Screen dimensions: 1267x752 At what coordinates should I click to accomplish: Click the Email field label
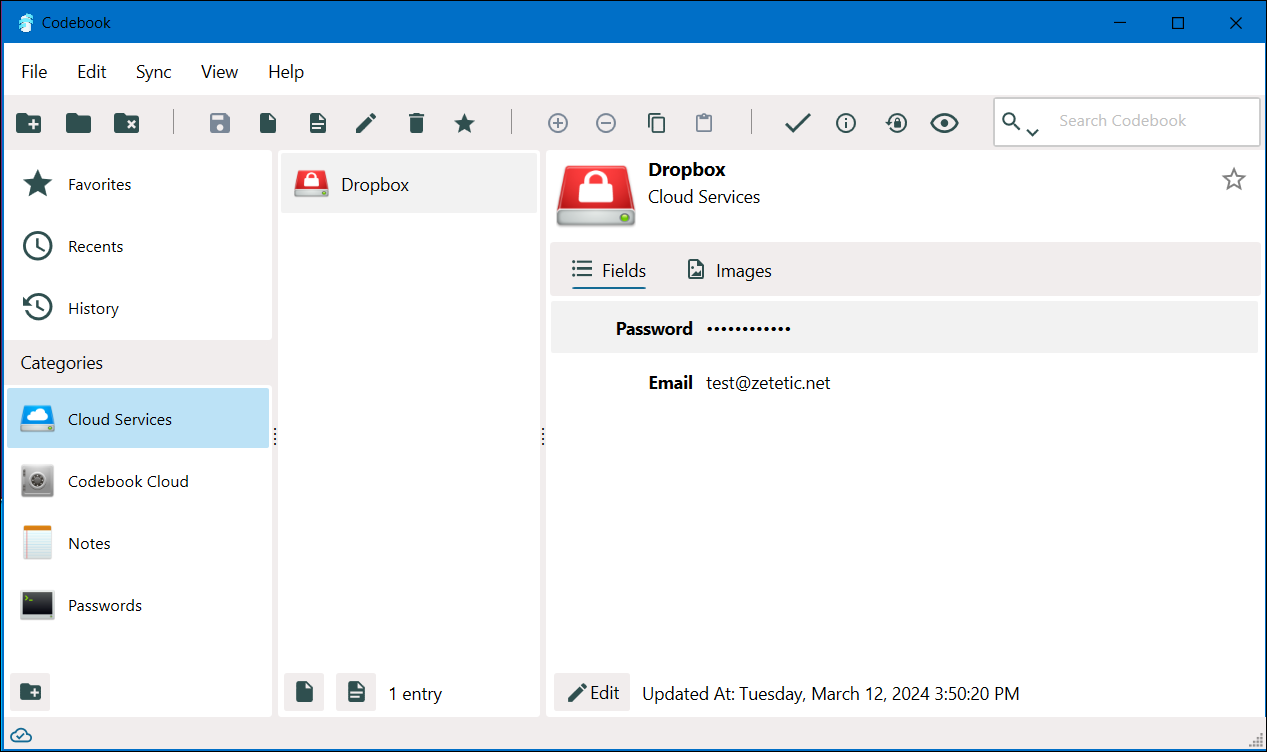point(671,383)
